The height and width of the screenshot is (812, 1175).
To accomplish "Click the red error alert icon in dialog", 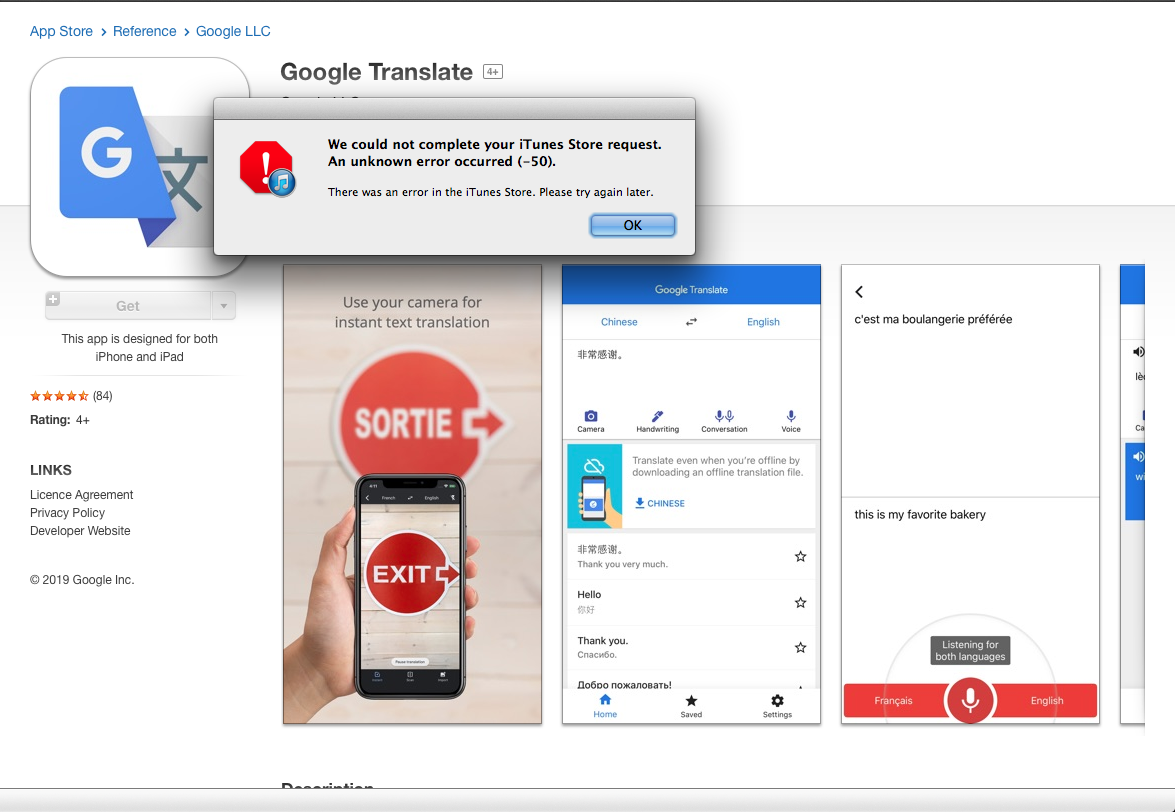I will point(268,168).
